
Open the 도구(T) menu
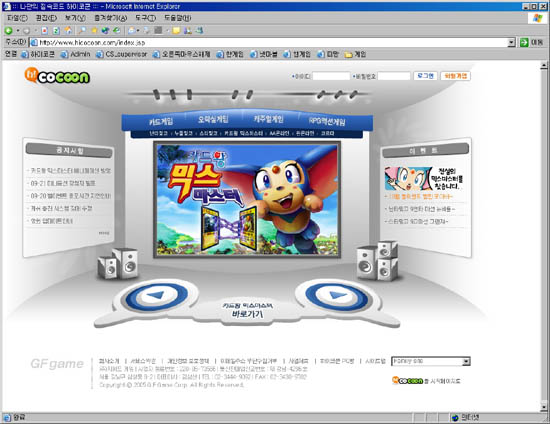coord(145,18)
